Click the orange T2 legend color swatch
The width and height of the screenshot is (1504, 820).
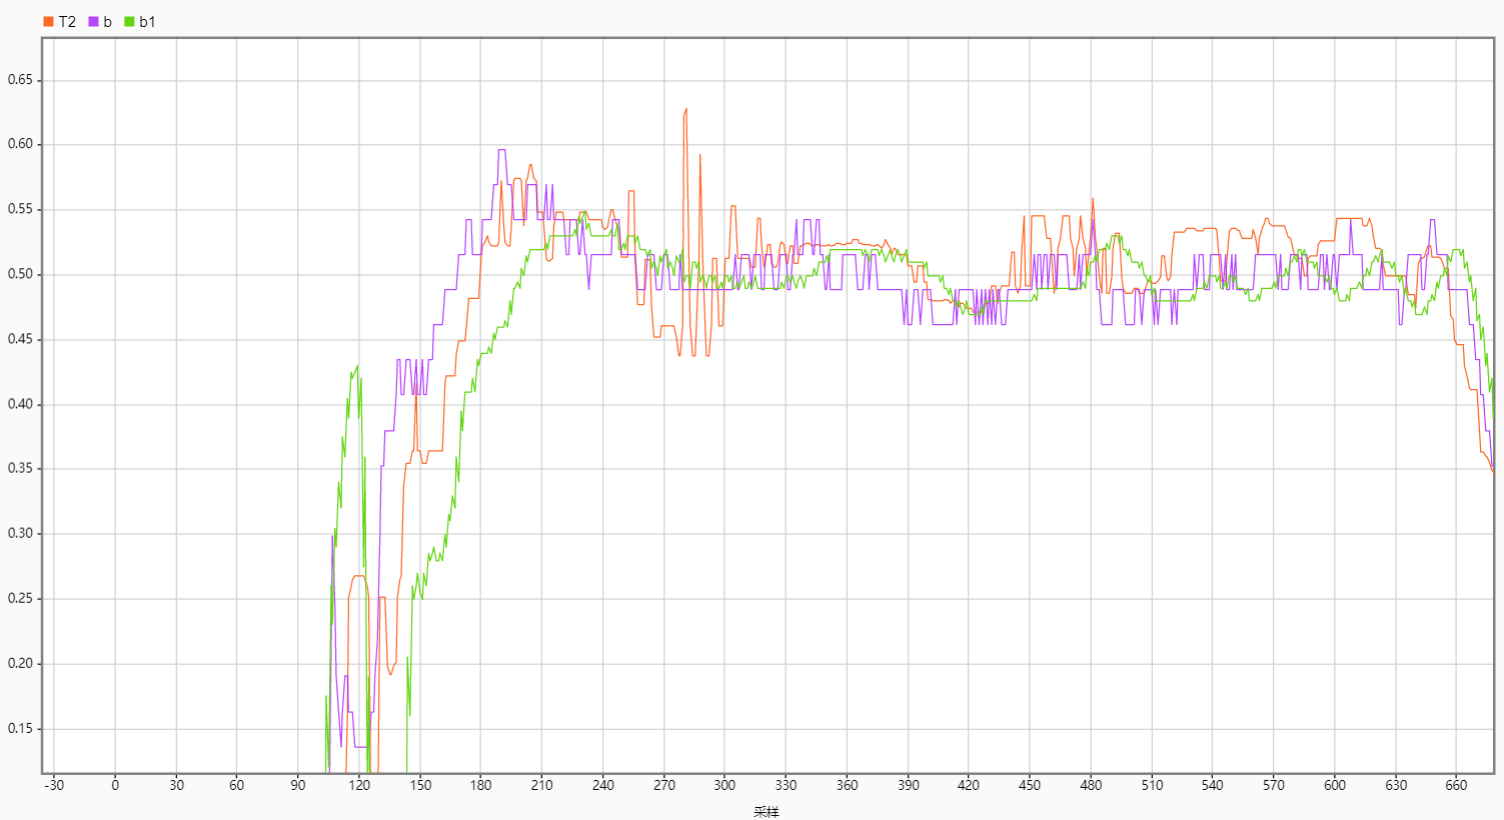(x=48, y=22)
